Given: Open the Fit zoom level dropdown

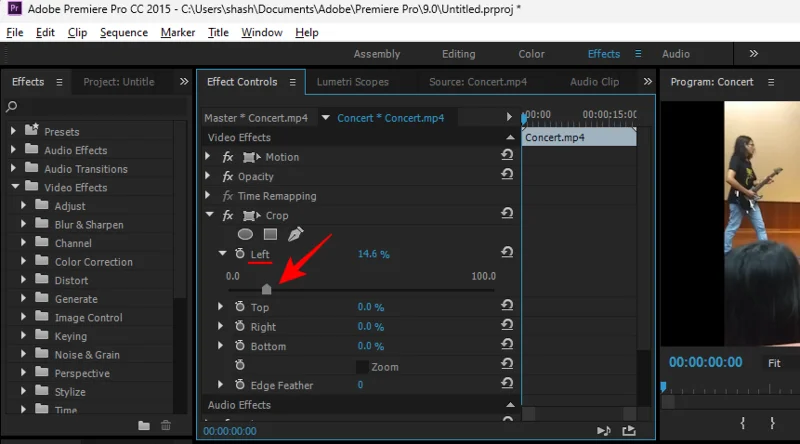Looking at the screenshot, I should [780, 363].
